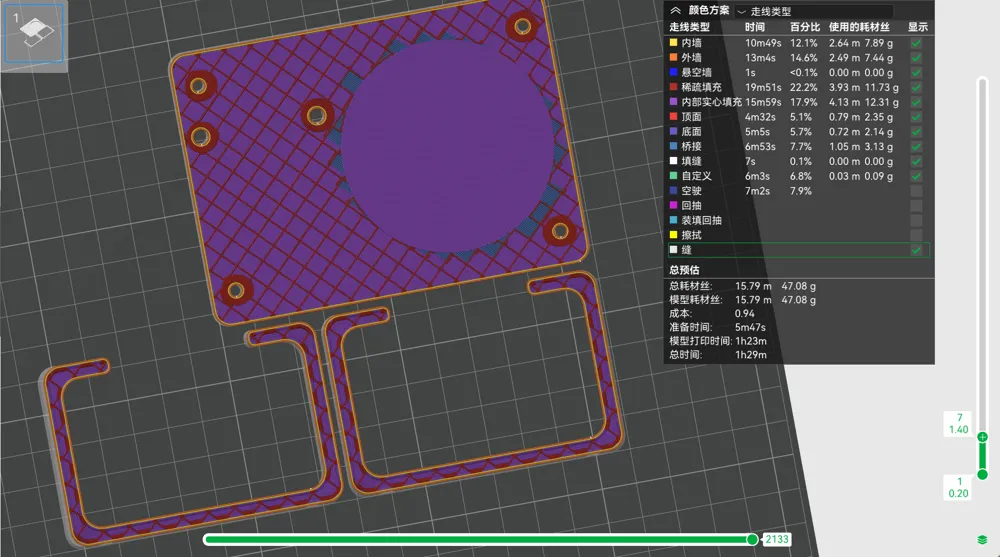1000x557 pixels.
Task: Click the green 自定义 color swatch
Action: point(673,175)
